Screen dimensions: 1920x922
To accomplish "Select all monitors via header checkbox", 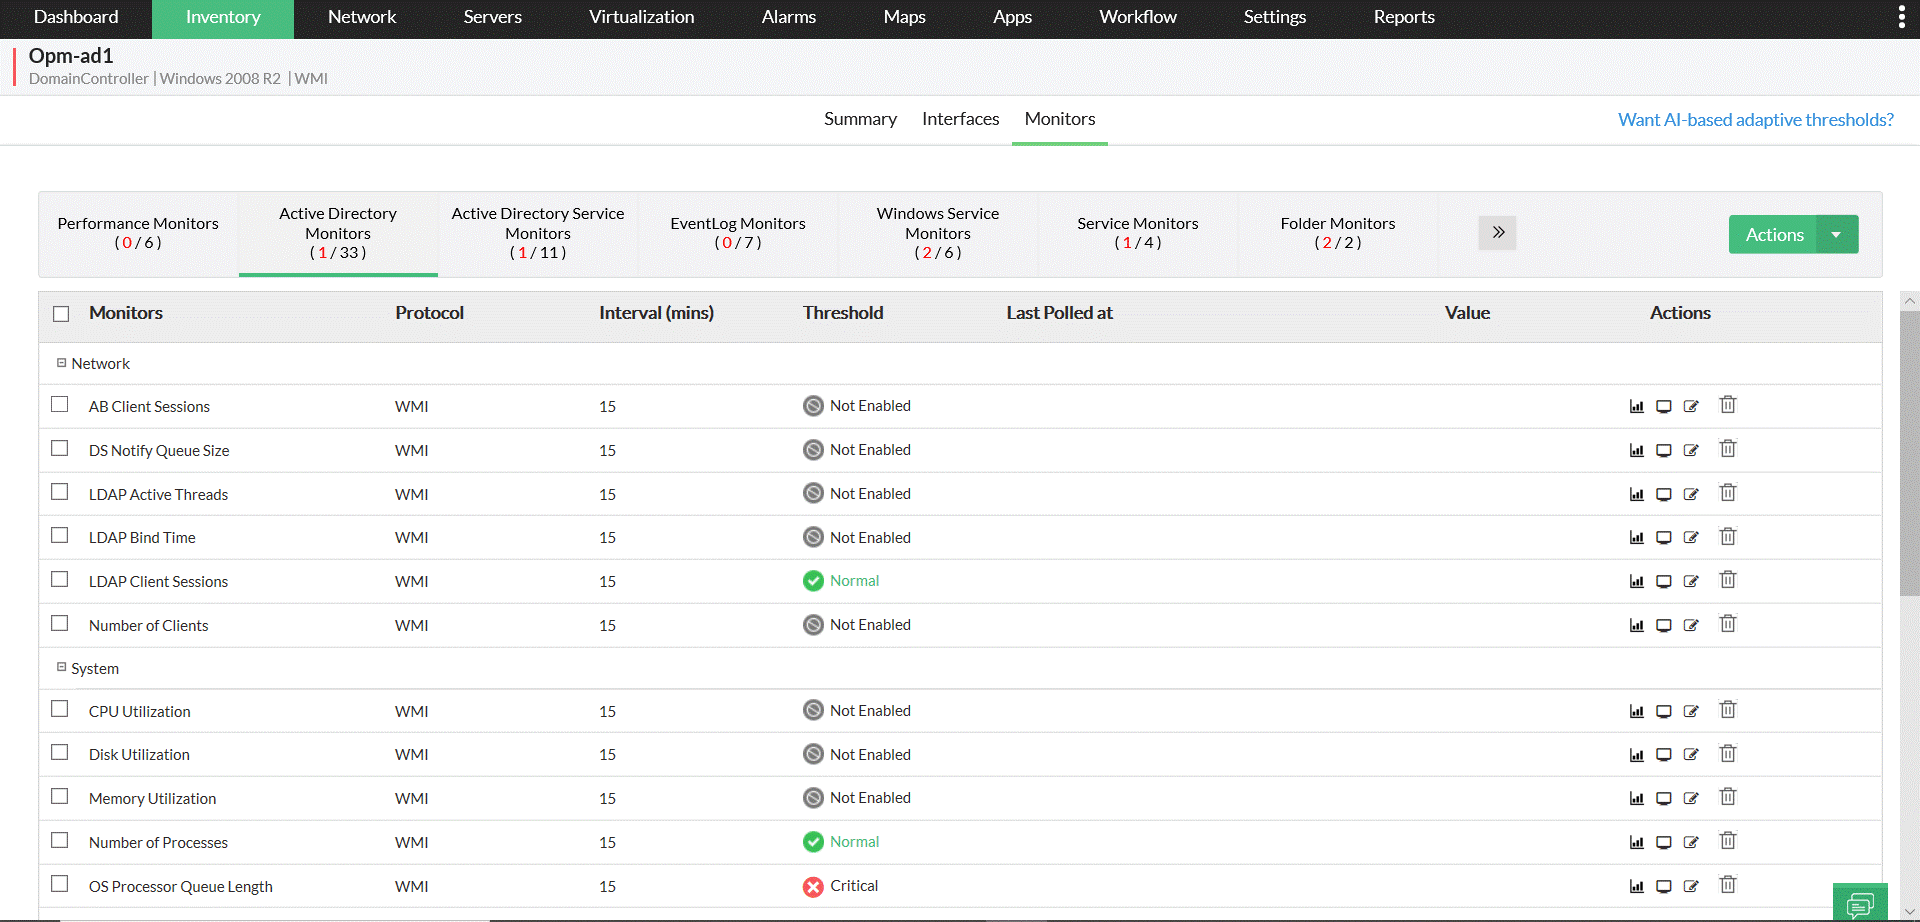I will (61, 314).
